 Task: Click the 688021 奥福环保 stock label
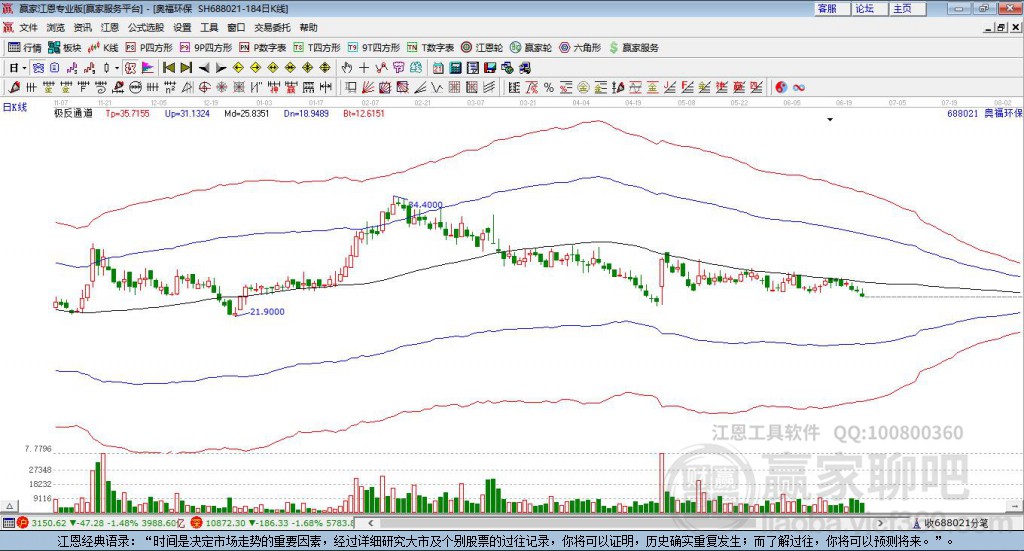click(985, 114)
